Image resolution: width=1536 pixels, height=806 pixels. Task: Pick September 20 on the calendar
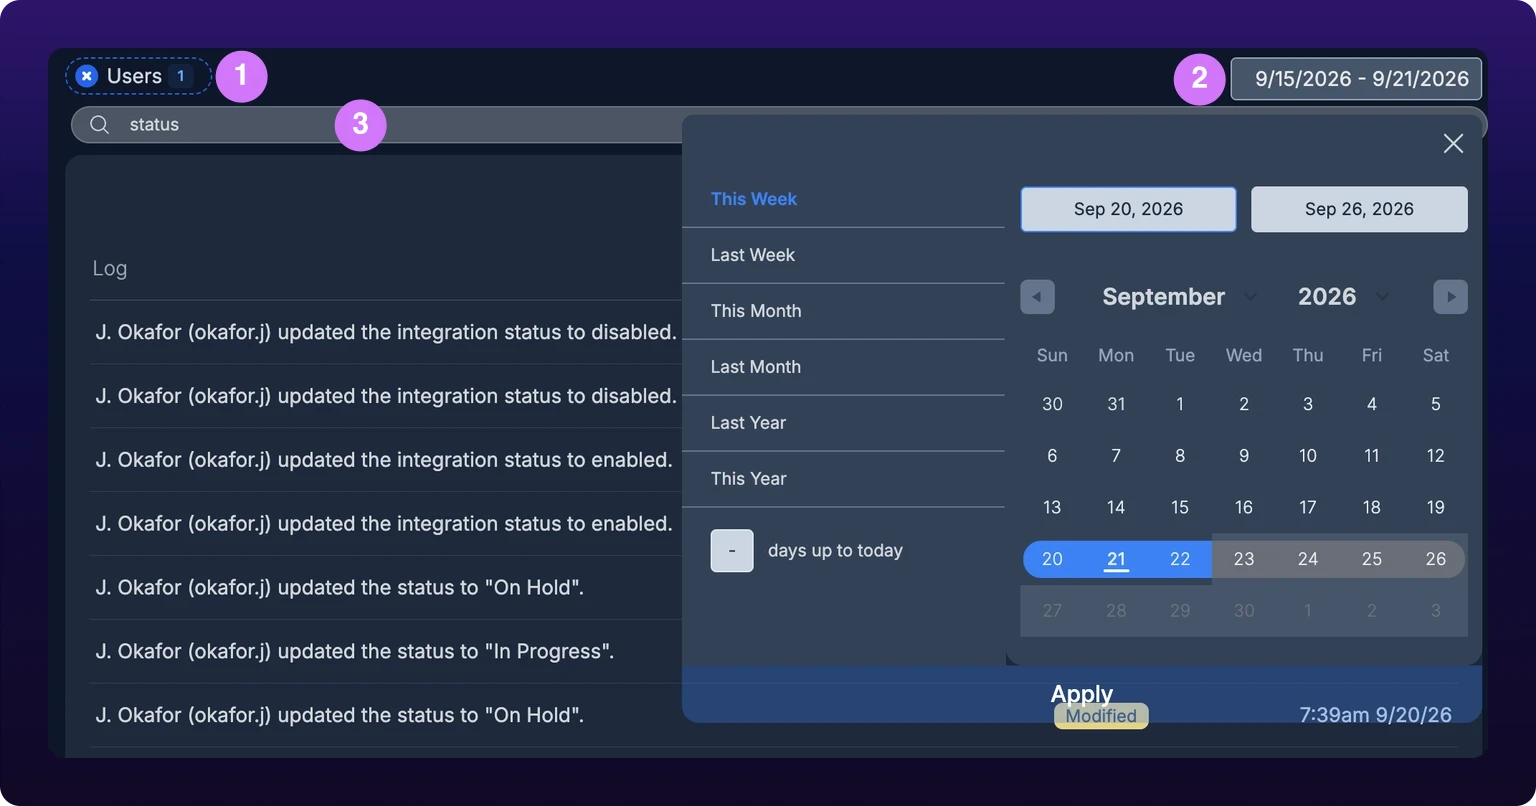pyautogui.click(x=1052, y=559)
